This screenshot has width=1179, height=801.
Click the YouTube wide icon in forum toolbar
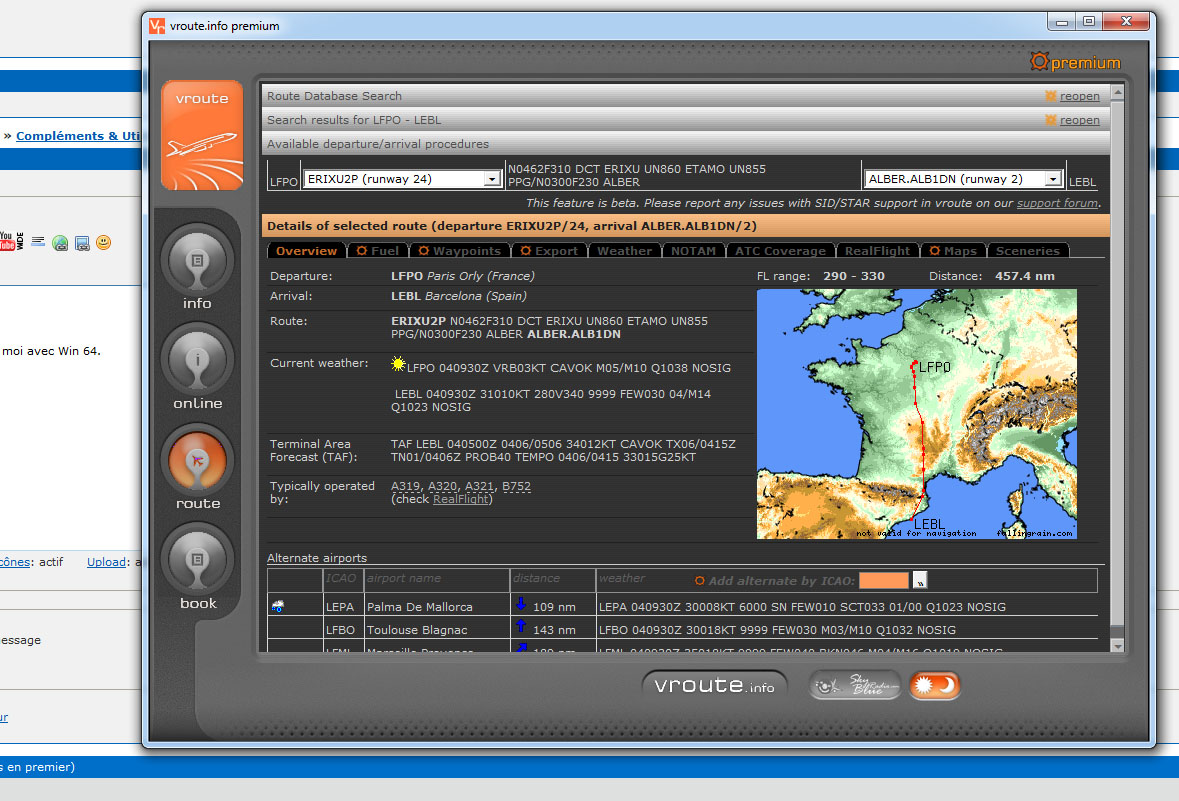tap(20, 241)
